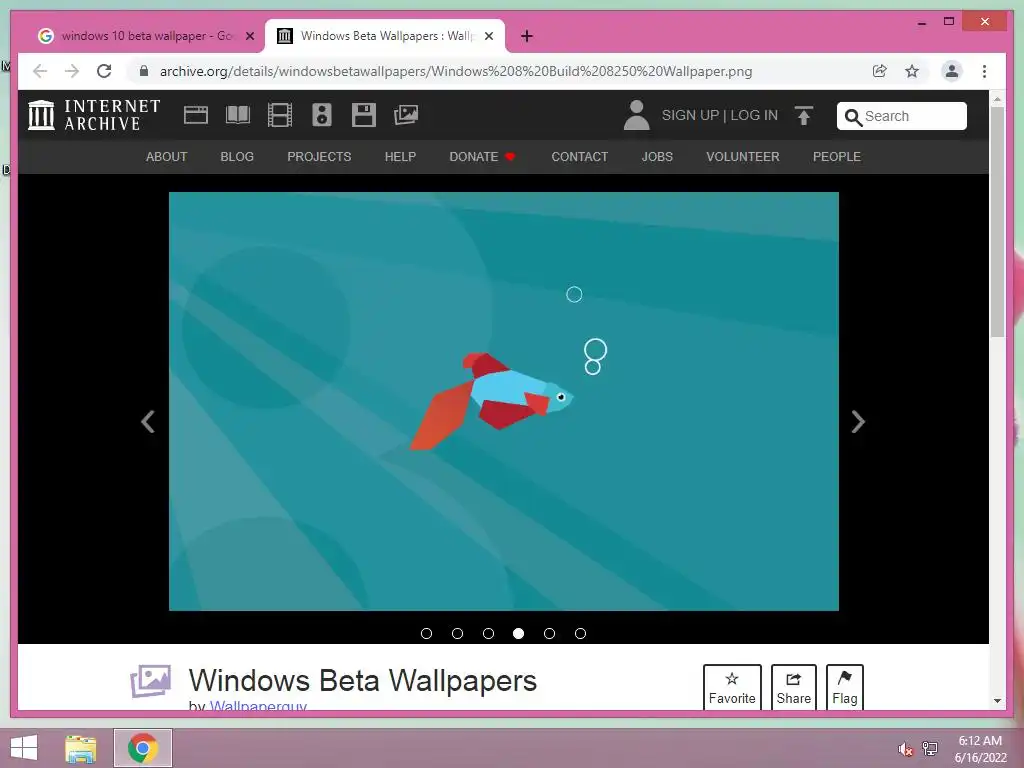Select second carousel dot

pyautogui.click(x=457, y=633)
